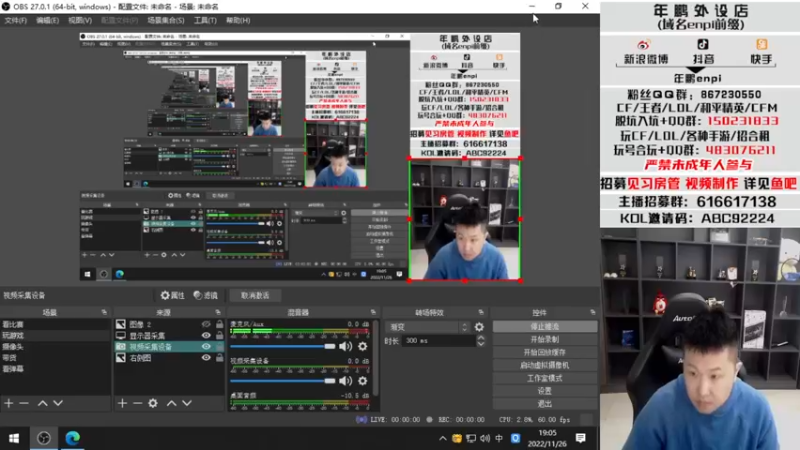Hide the 显示器采集 source

(x=206, y=336)
